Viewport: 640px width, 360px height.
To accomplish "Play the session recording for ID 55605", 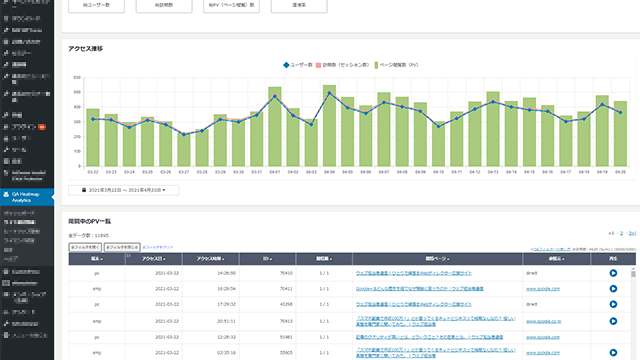I will click(613, 353).
